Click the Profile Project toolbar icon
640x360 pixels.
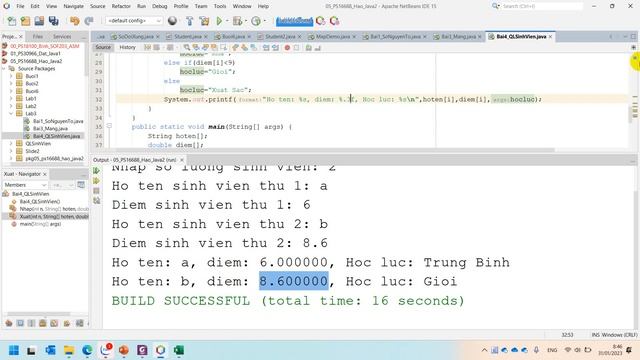[x=256, y=21]
